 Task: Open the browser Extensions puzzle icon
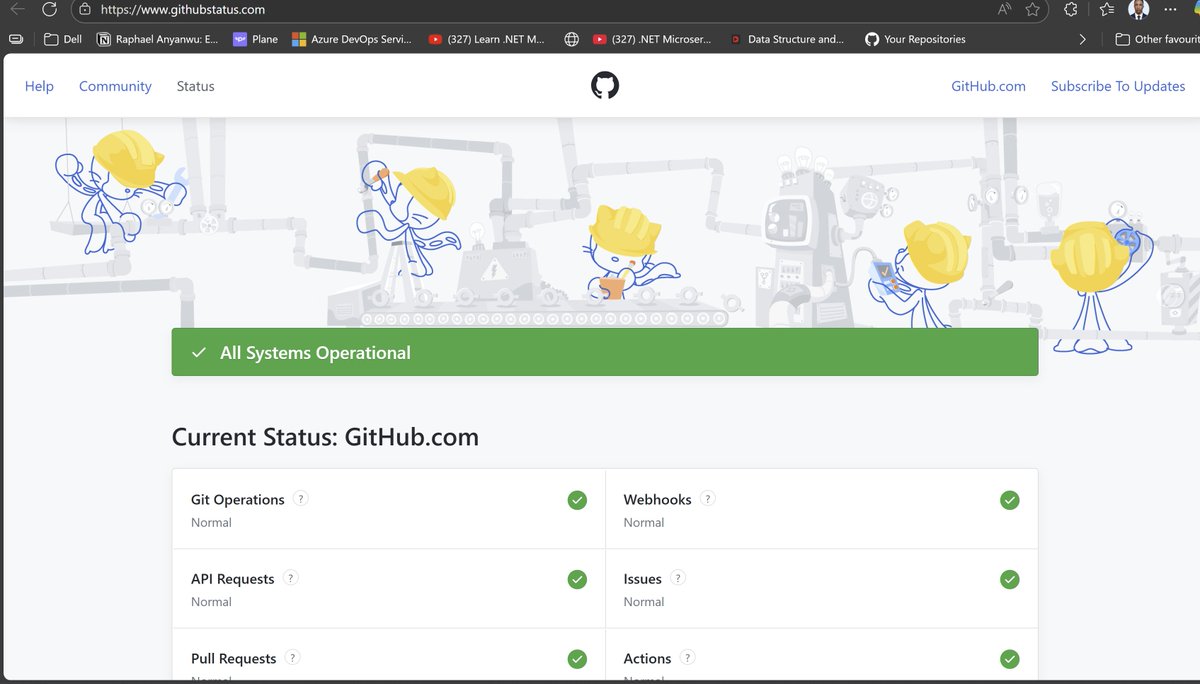tap(1071, 10)
